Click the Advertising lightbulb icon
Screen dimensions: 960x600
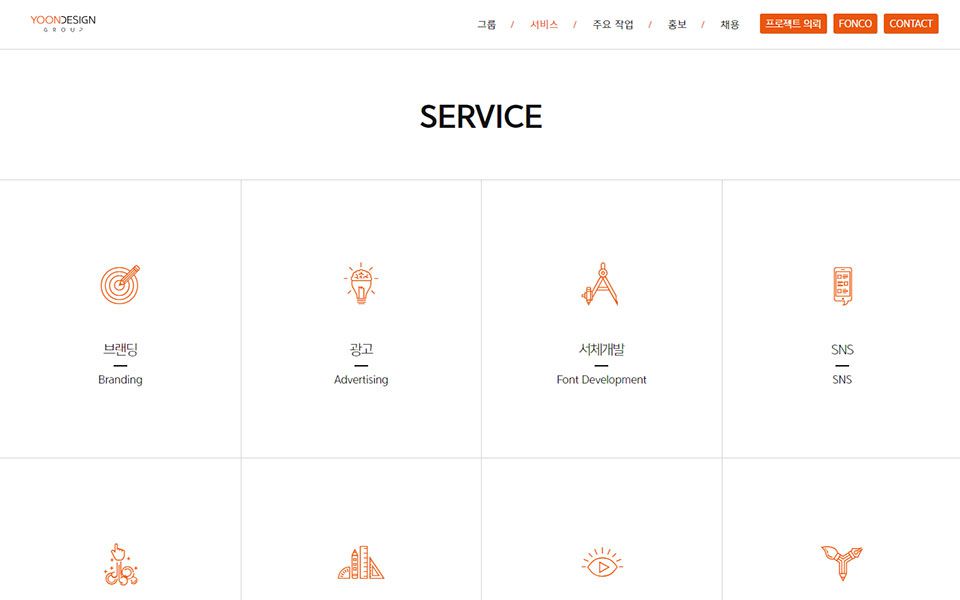(361, 284)
